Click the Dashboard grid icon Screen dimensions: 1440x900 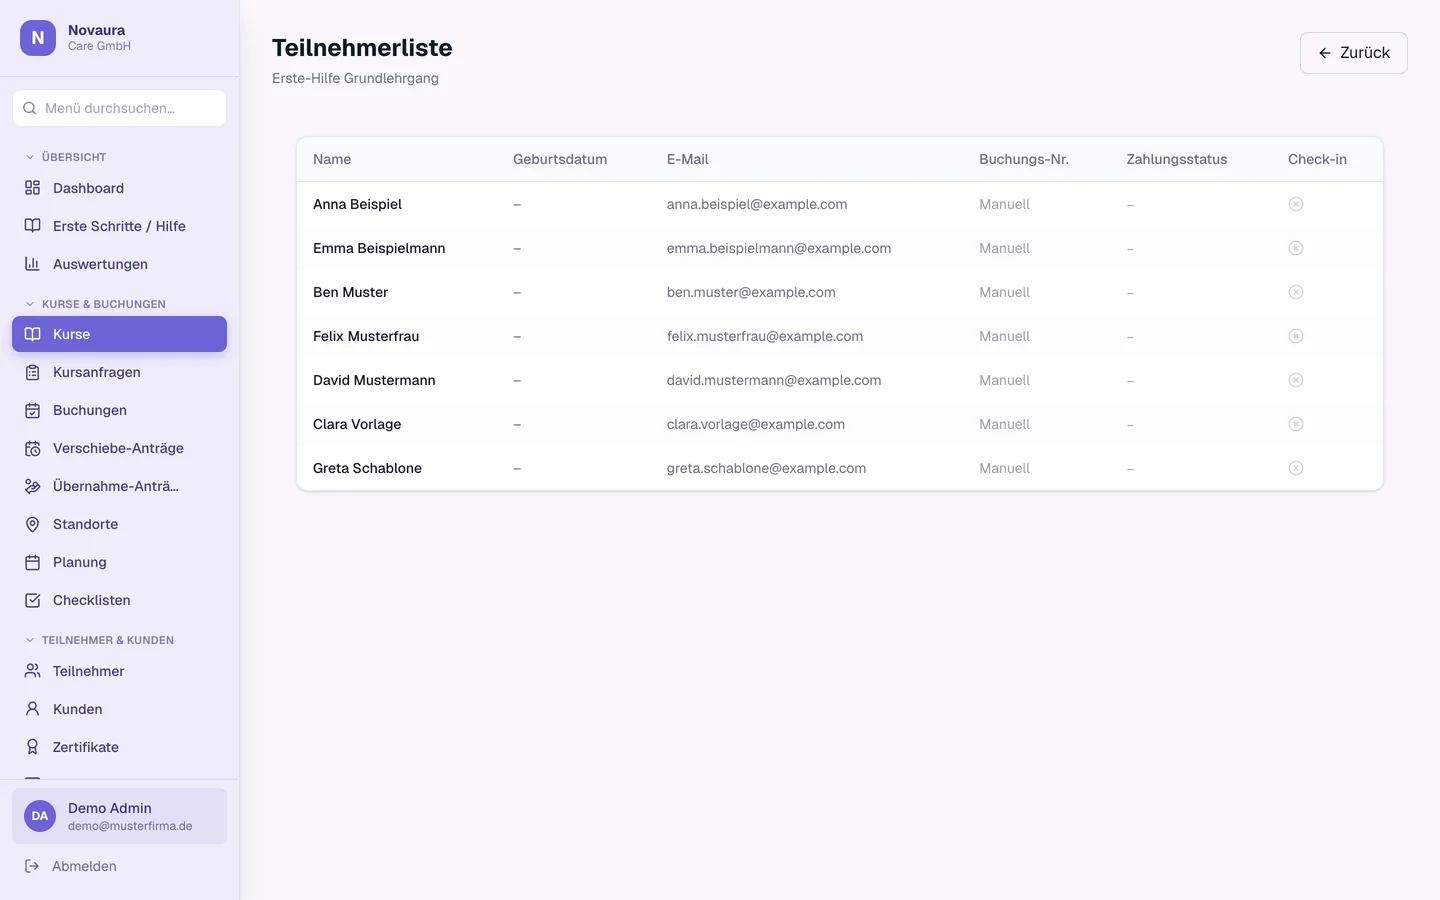[32, 188]
